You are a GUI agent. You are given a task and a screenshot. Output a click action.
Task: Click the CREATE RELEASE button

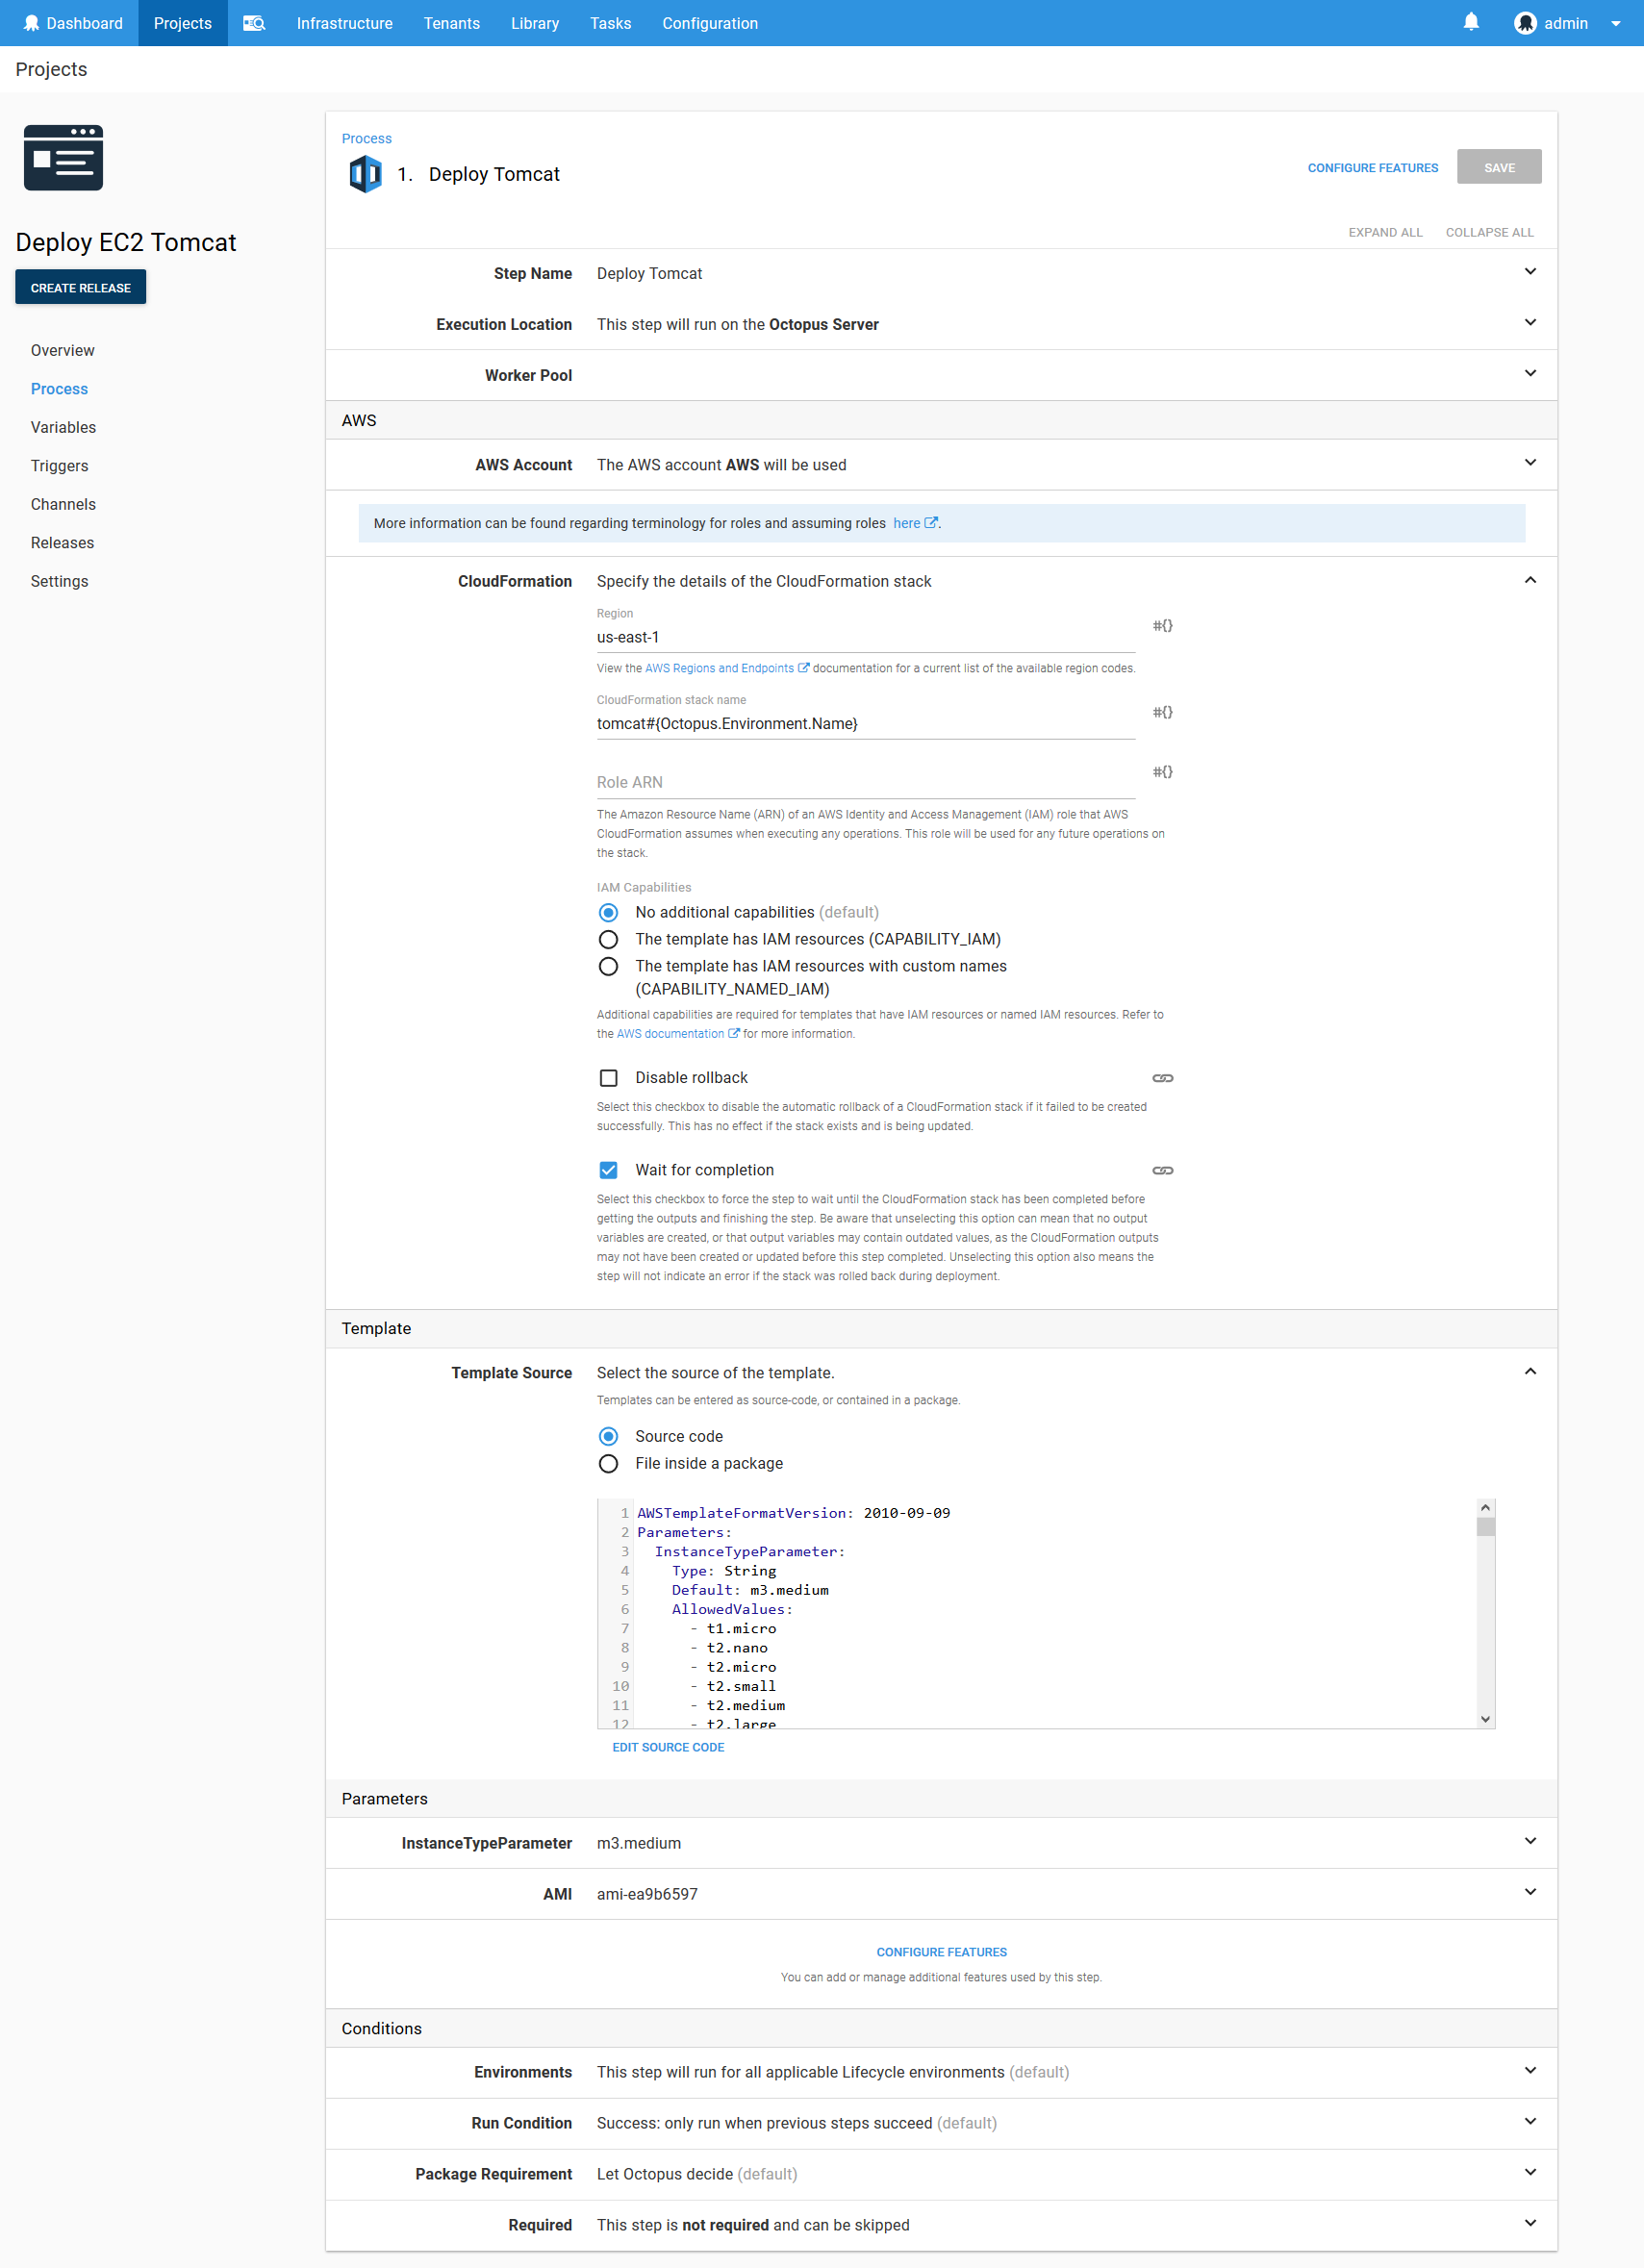point(80,287)
